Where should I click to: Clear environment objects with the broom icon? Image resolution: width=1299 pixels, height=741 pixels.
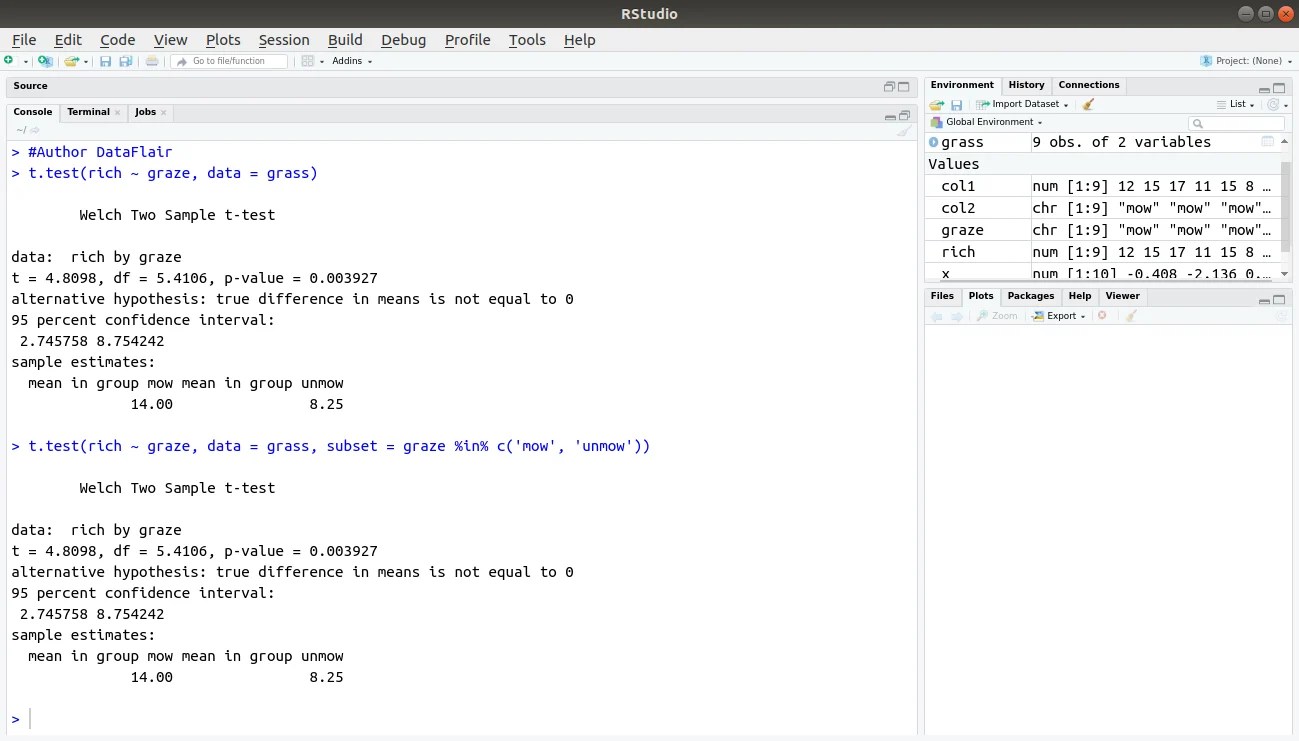(x=1089, y=104)
